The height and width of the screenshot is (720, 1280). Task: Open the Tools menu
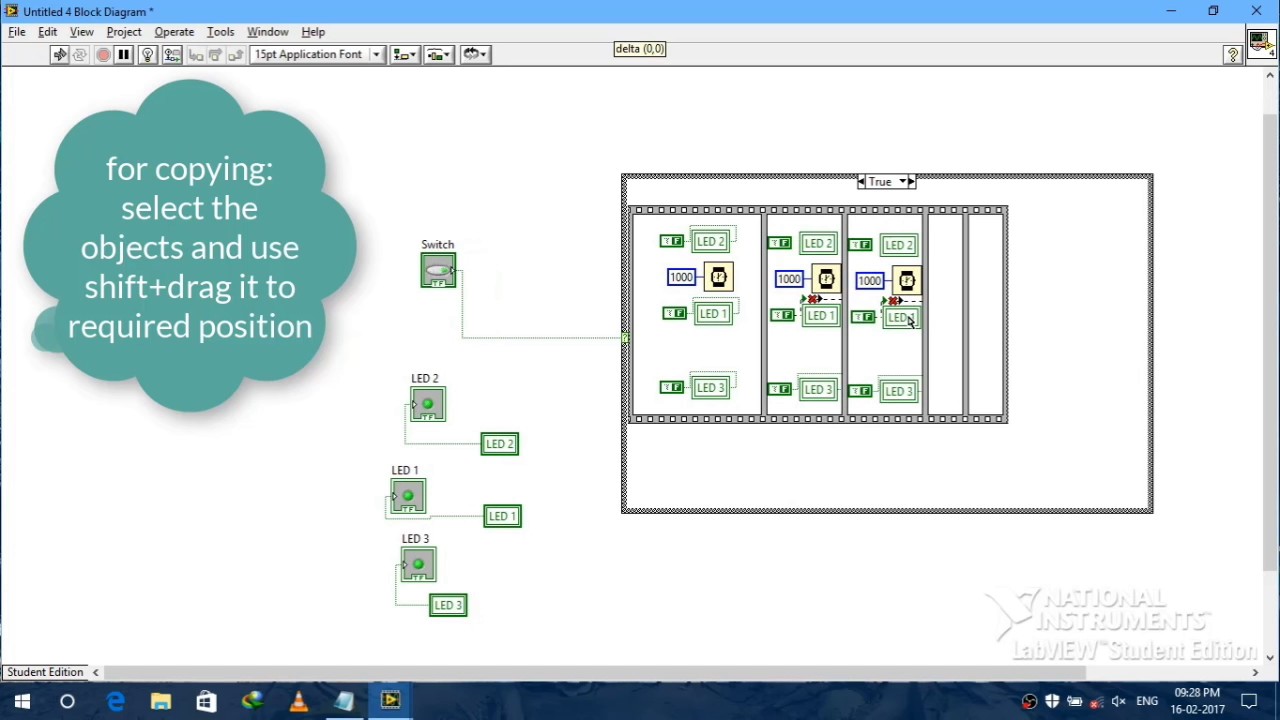click(x=220, y=32)
